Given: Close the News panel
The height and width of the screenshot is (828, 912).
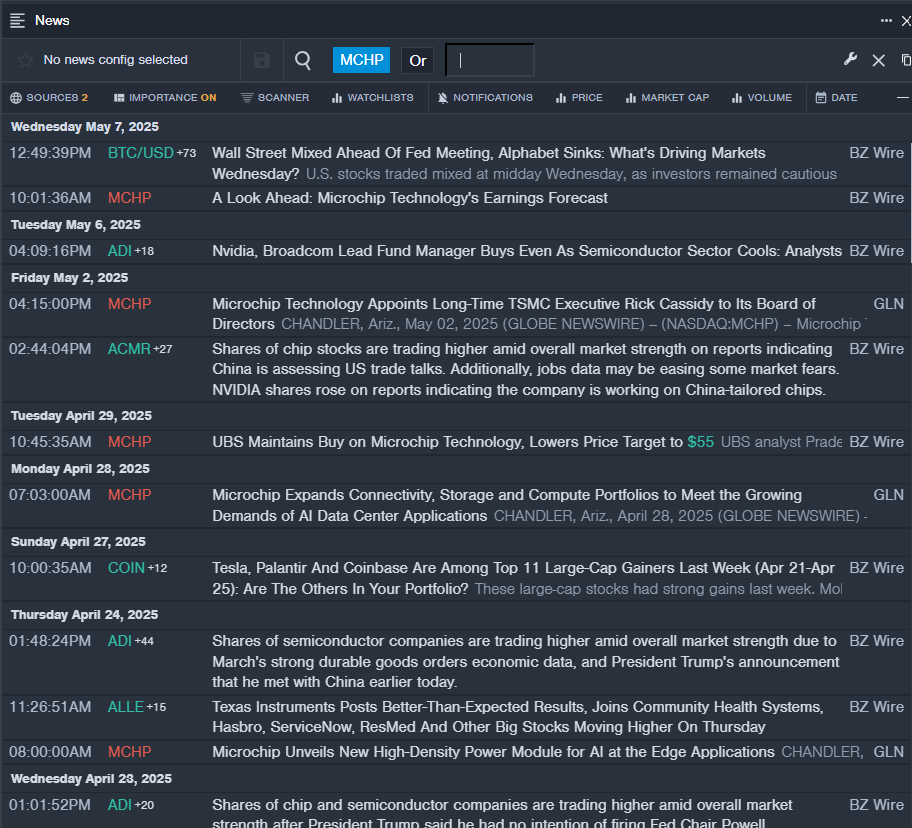Looking at the screenshot, I should coord(906,21).
